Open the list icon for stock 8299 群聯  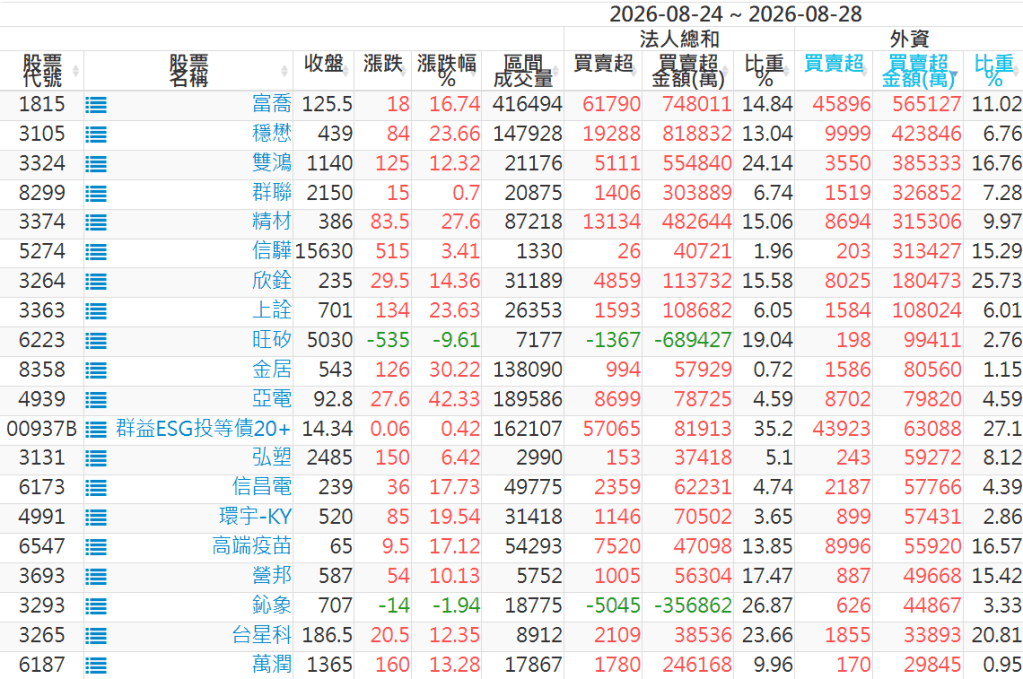(96, 194)
